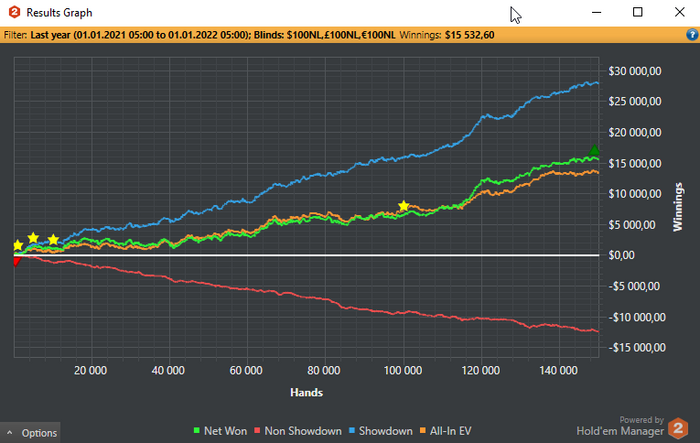Click the blue help question mark icon
Image resolution: width=700 pixels, height=443 pixels.
(x=692, y=35)
